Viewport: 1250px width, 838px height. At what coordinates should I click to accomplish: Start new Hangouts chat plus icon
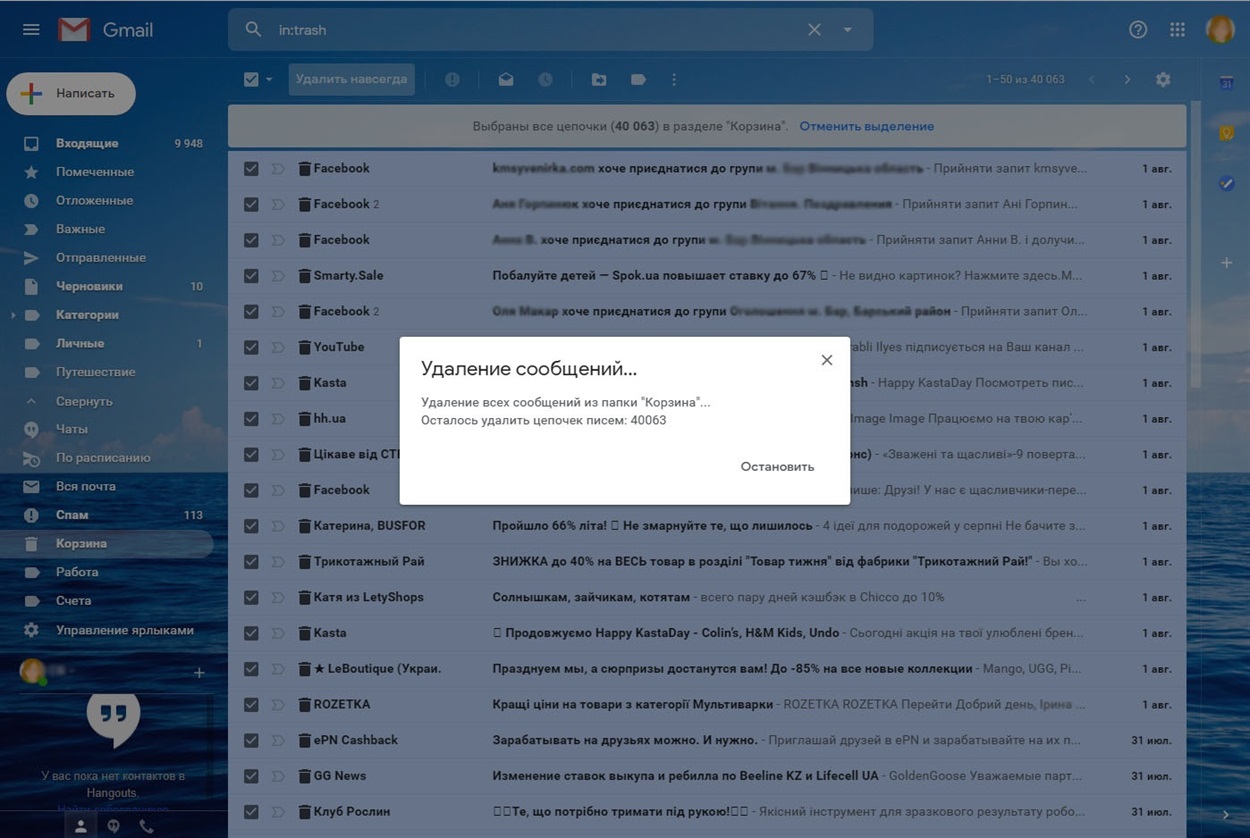point(199,673)
